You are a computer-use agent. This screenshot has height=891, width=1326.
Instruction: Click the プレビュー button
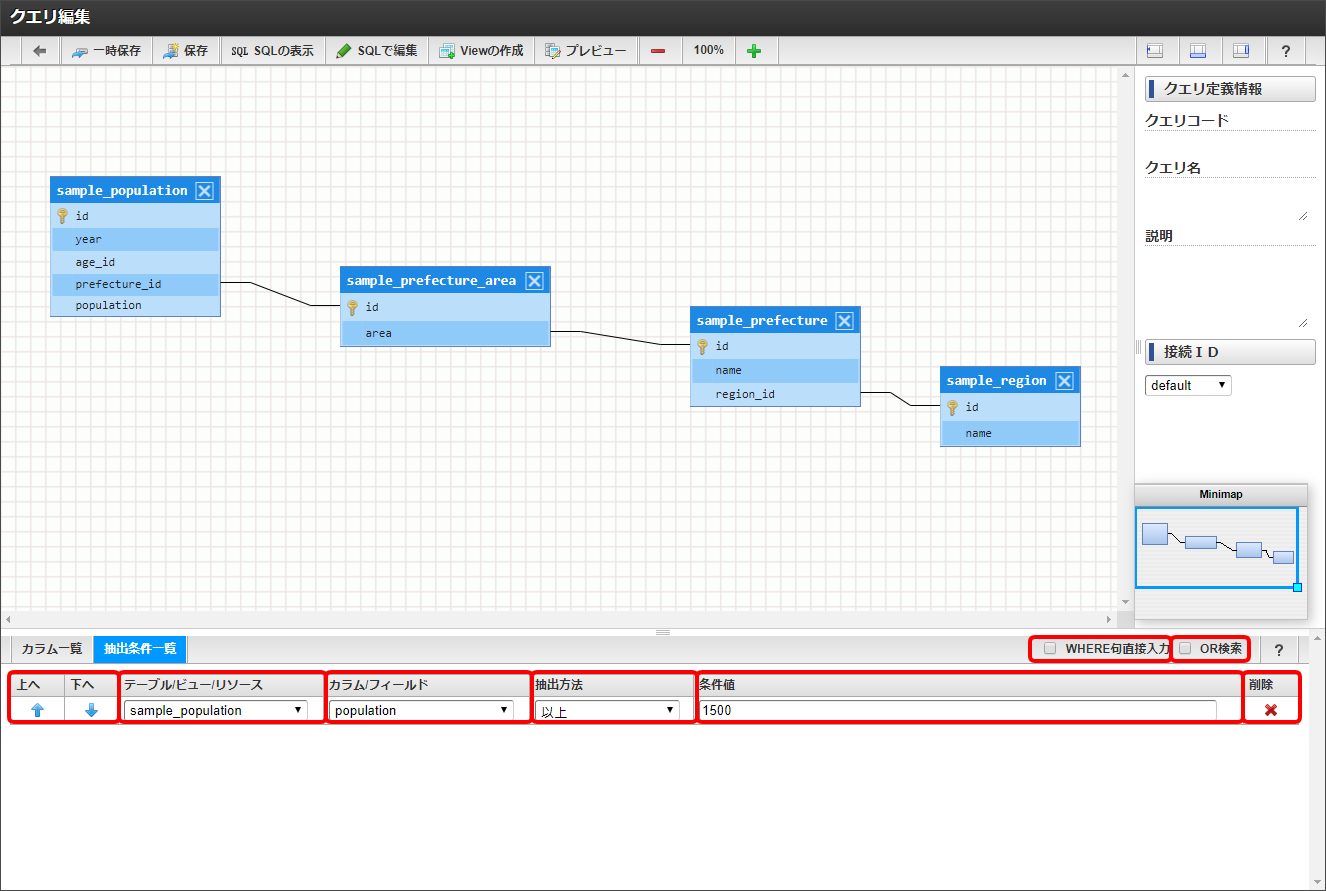586,51
